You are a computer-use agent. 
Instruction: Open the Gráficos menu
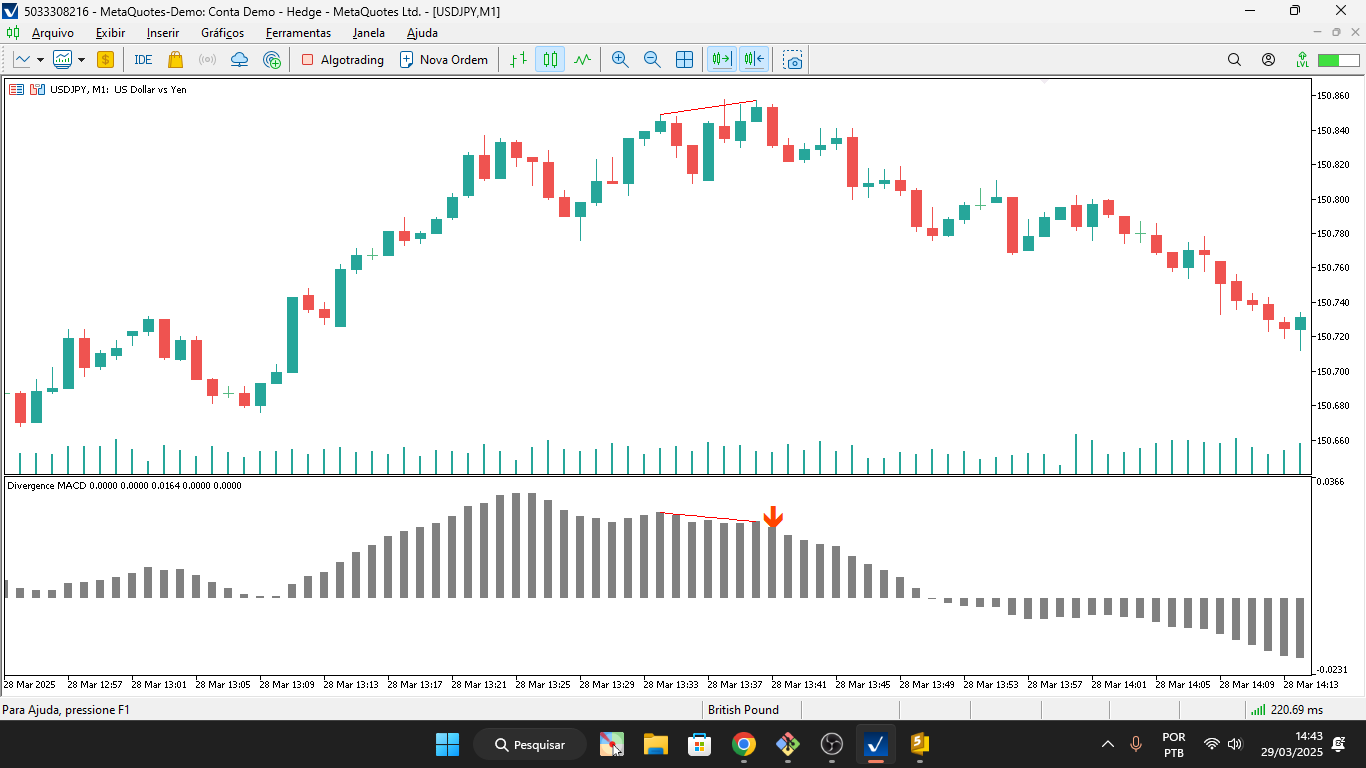(x=222, y=32)
